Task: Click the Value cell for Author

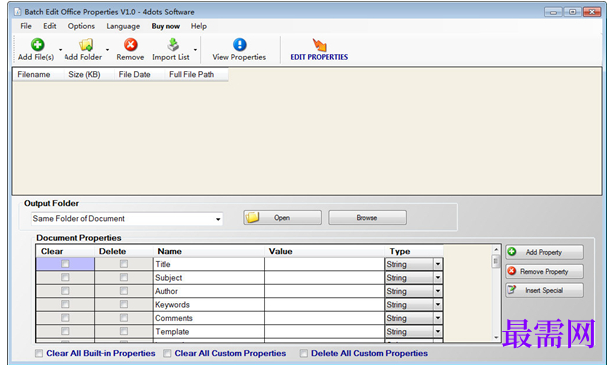Action: point(325,291)
